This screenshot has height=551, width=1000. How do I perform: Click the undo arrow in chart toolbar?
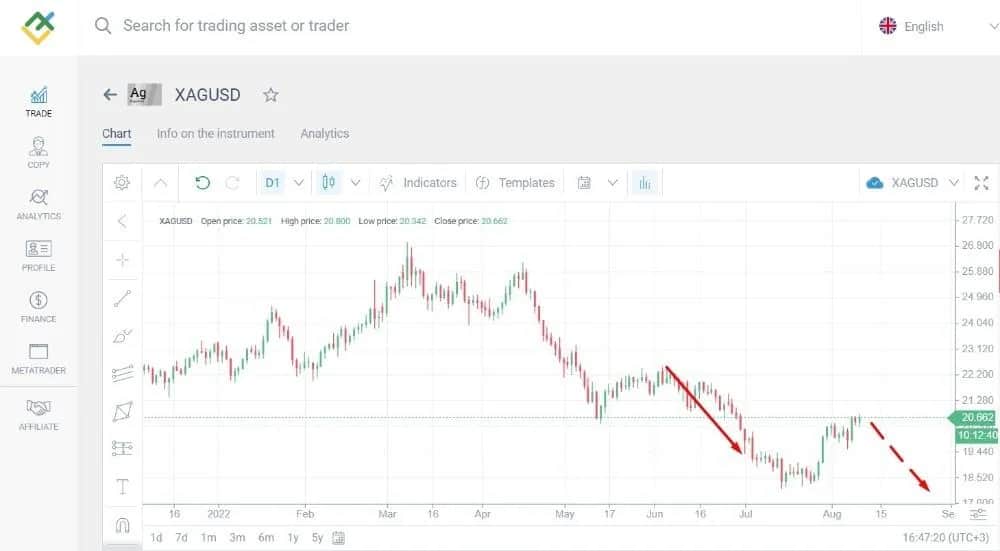(x=203, y=183)
